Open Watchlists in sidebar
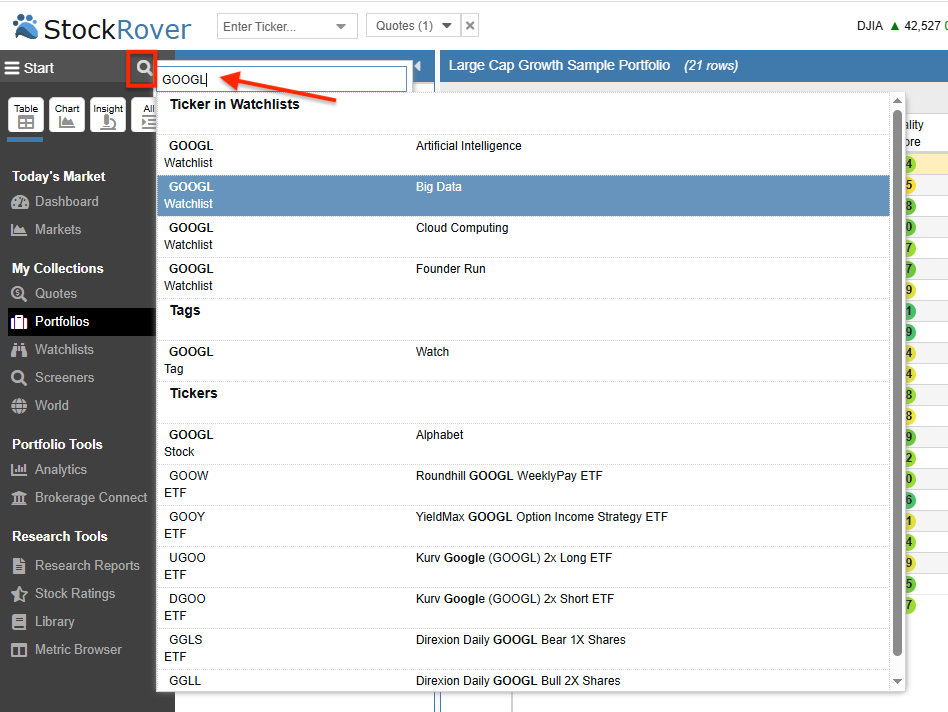 (53, 349)
